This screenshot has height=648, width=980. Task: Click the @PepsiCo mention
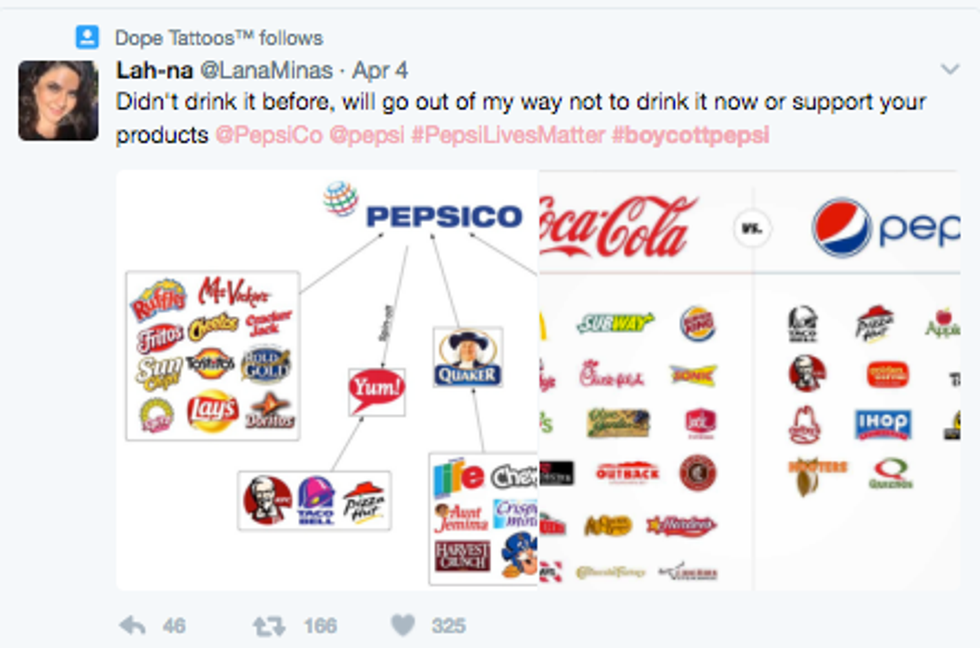tap(269, 134)
